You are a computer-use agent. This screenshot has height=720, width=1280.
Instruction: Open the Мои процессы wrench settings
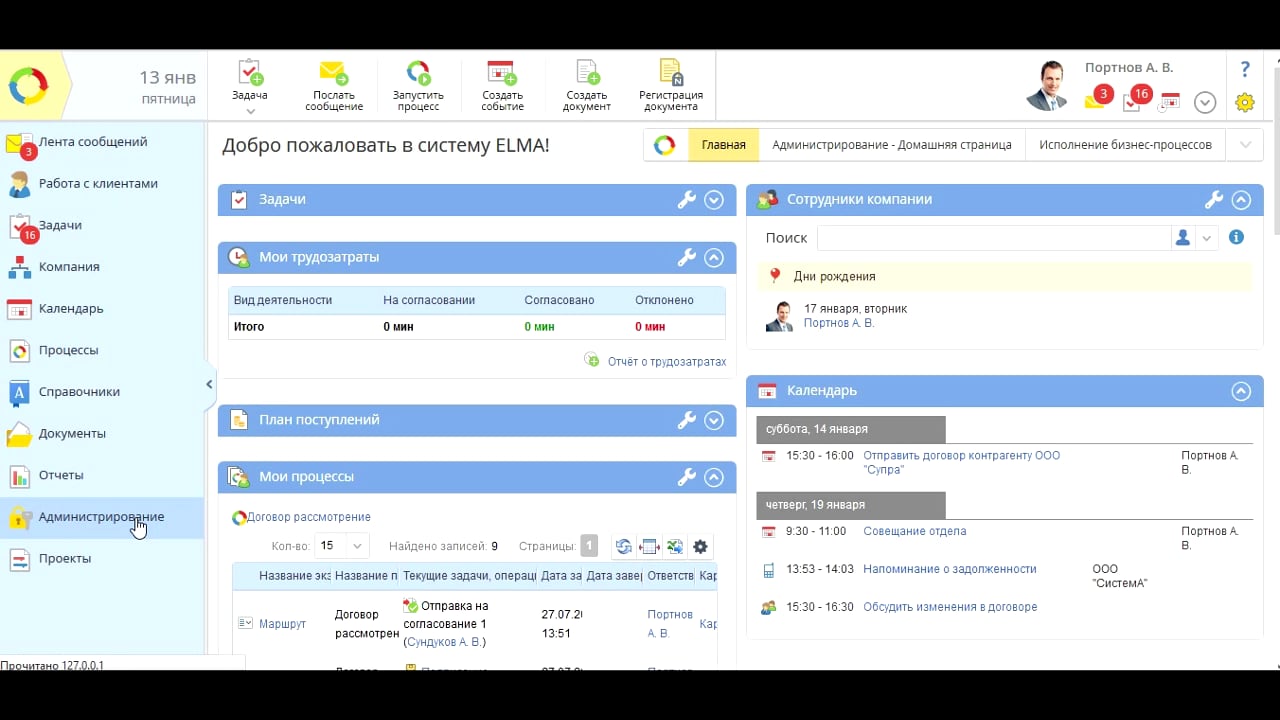click(686, 477)
